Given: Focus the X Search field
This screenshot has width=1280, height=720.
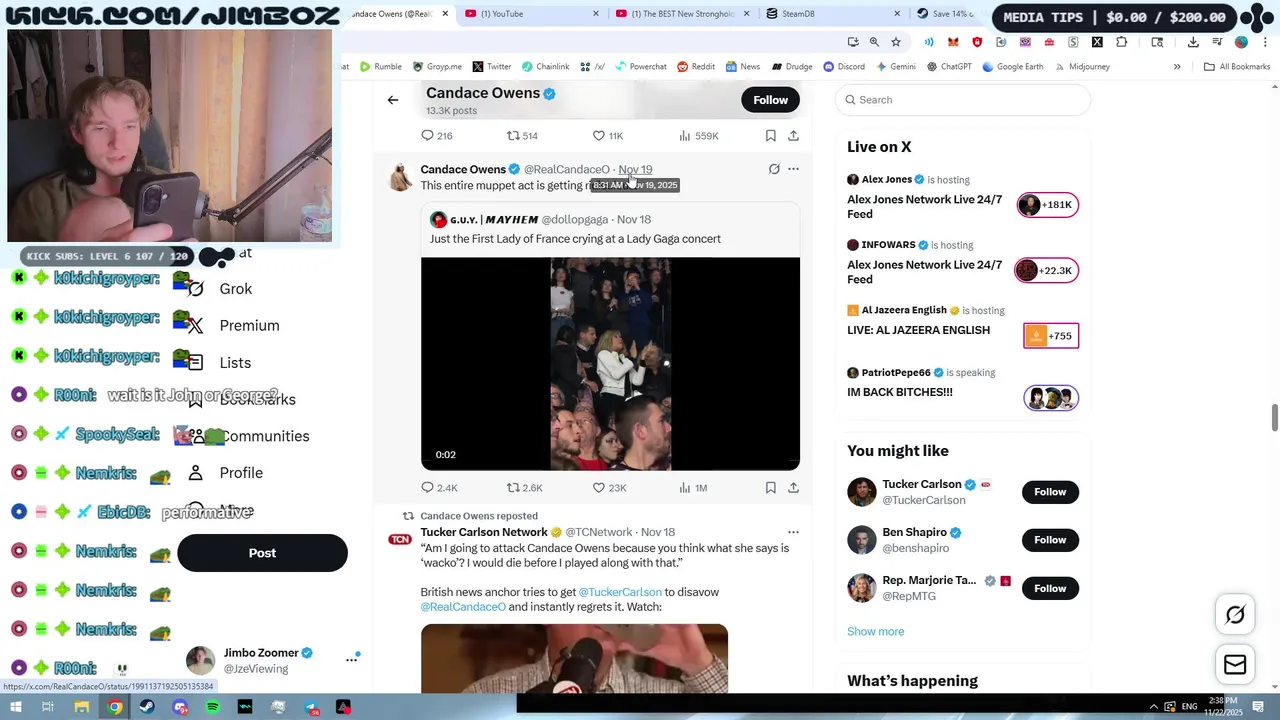Looking at the screenshot, I should pyautogui.click(x=963, y=100).
